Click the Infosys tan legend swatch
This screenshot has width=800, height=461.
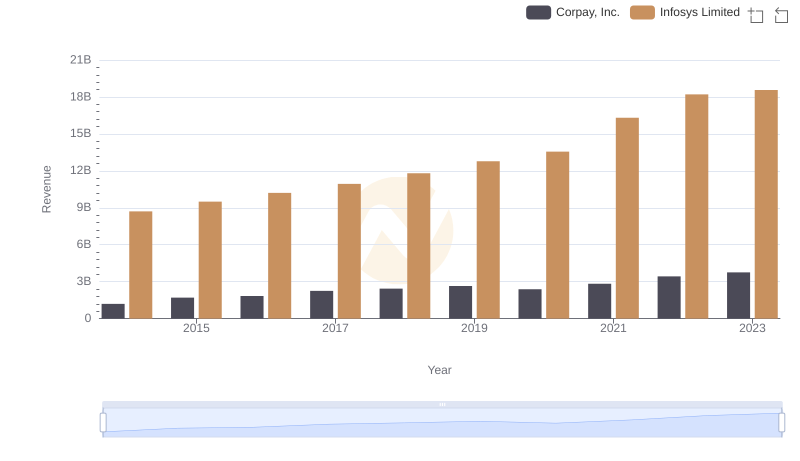click(642, 12)
